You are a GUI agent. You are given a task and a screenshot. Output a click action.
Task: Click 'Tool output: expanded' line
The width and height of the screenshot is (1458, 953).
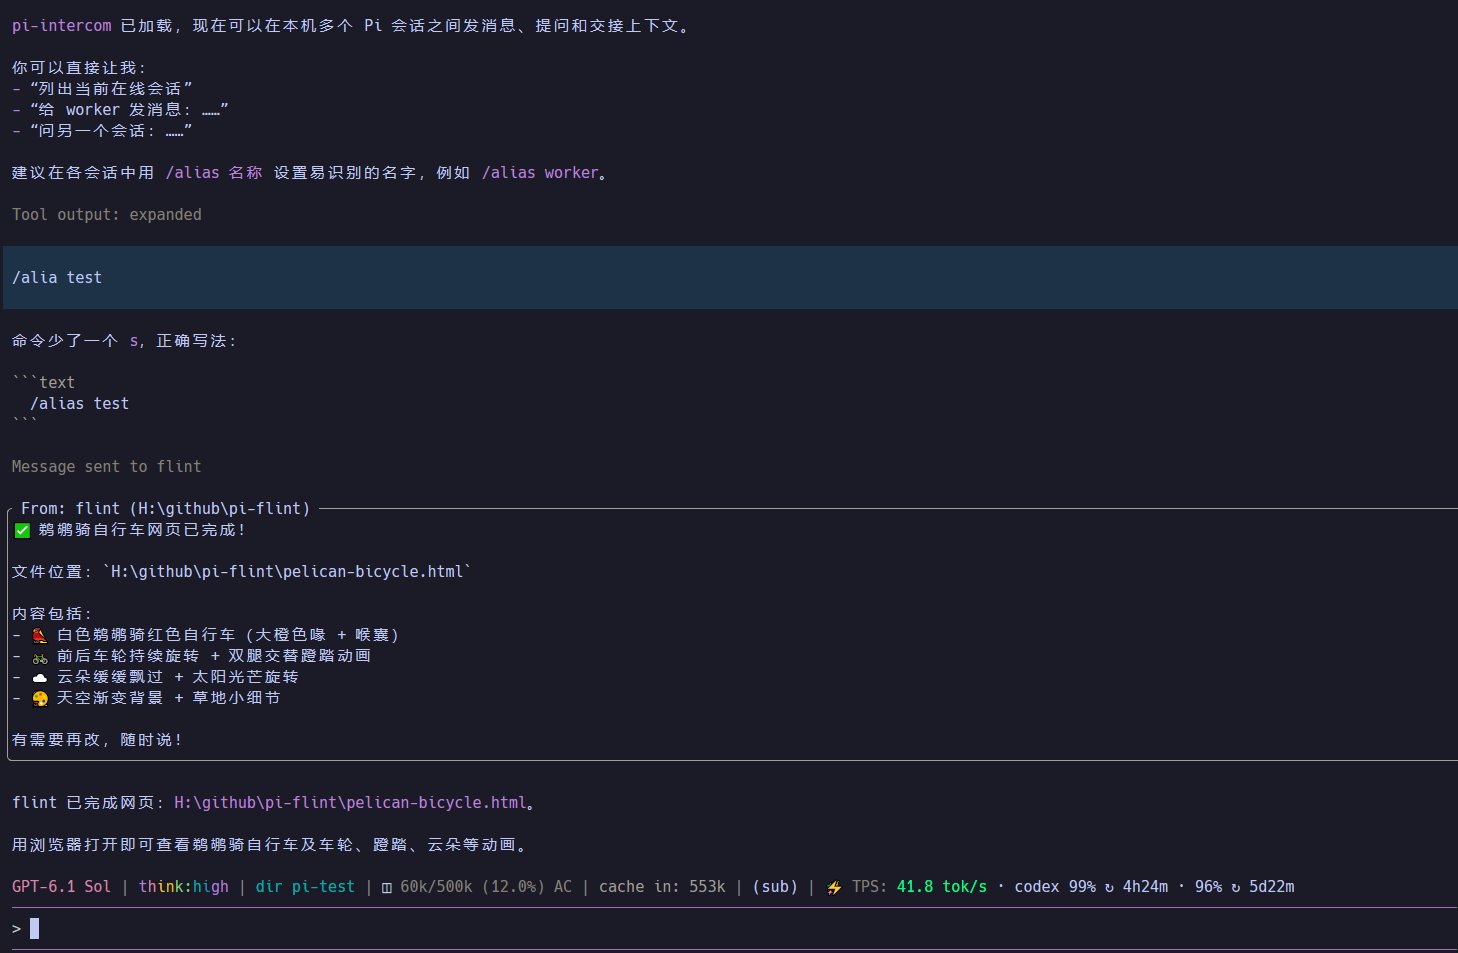(x=107, y=215)
